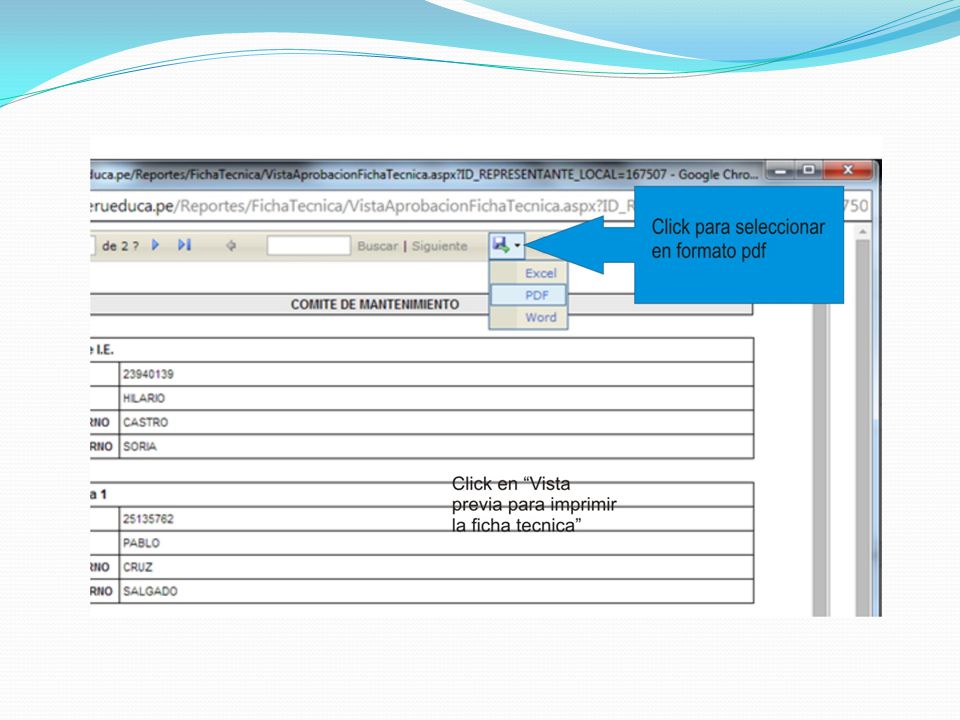This screenshot has width=960, height=720.
Task: Go to next report page arrow
Action: [156, 245]
